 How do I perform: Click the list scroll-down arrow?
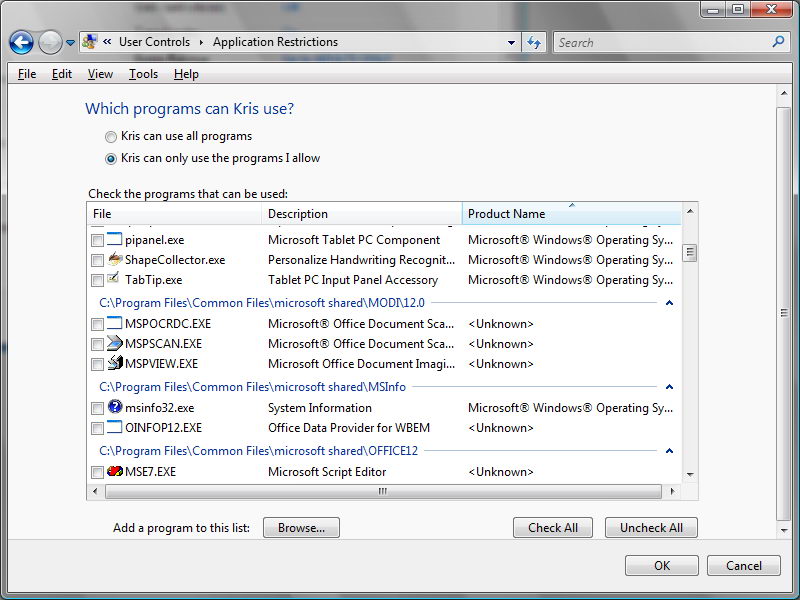690,474
